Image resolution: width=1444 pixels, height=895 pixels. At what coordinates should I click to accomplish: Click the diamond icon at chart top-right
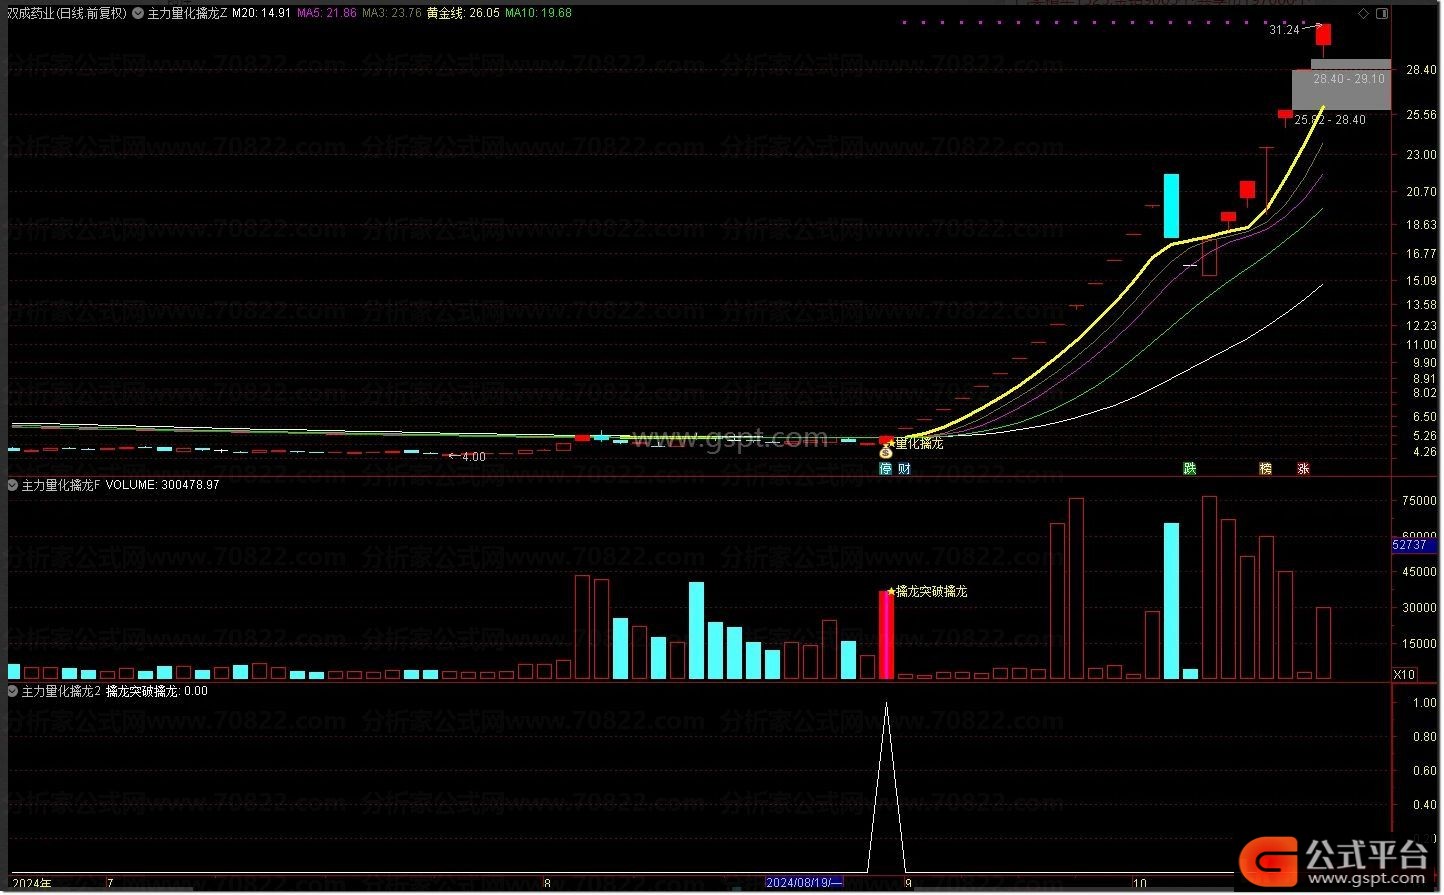[x=1363, y=13]
